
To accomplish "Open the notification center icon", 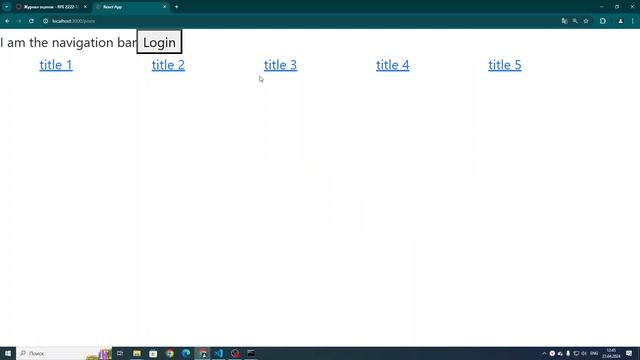I will click(629, 353).
